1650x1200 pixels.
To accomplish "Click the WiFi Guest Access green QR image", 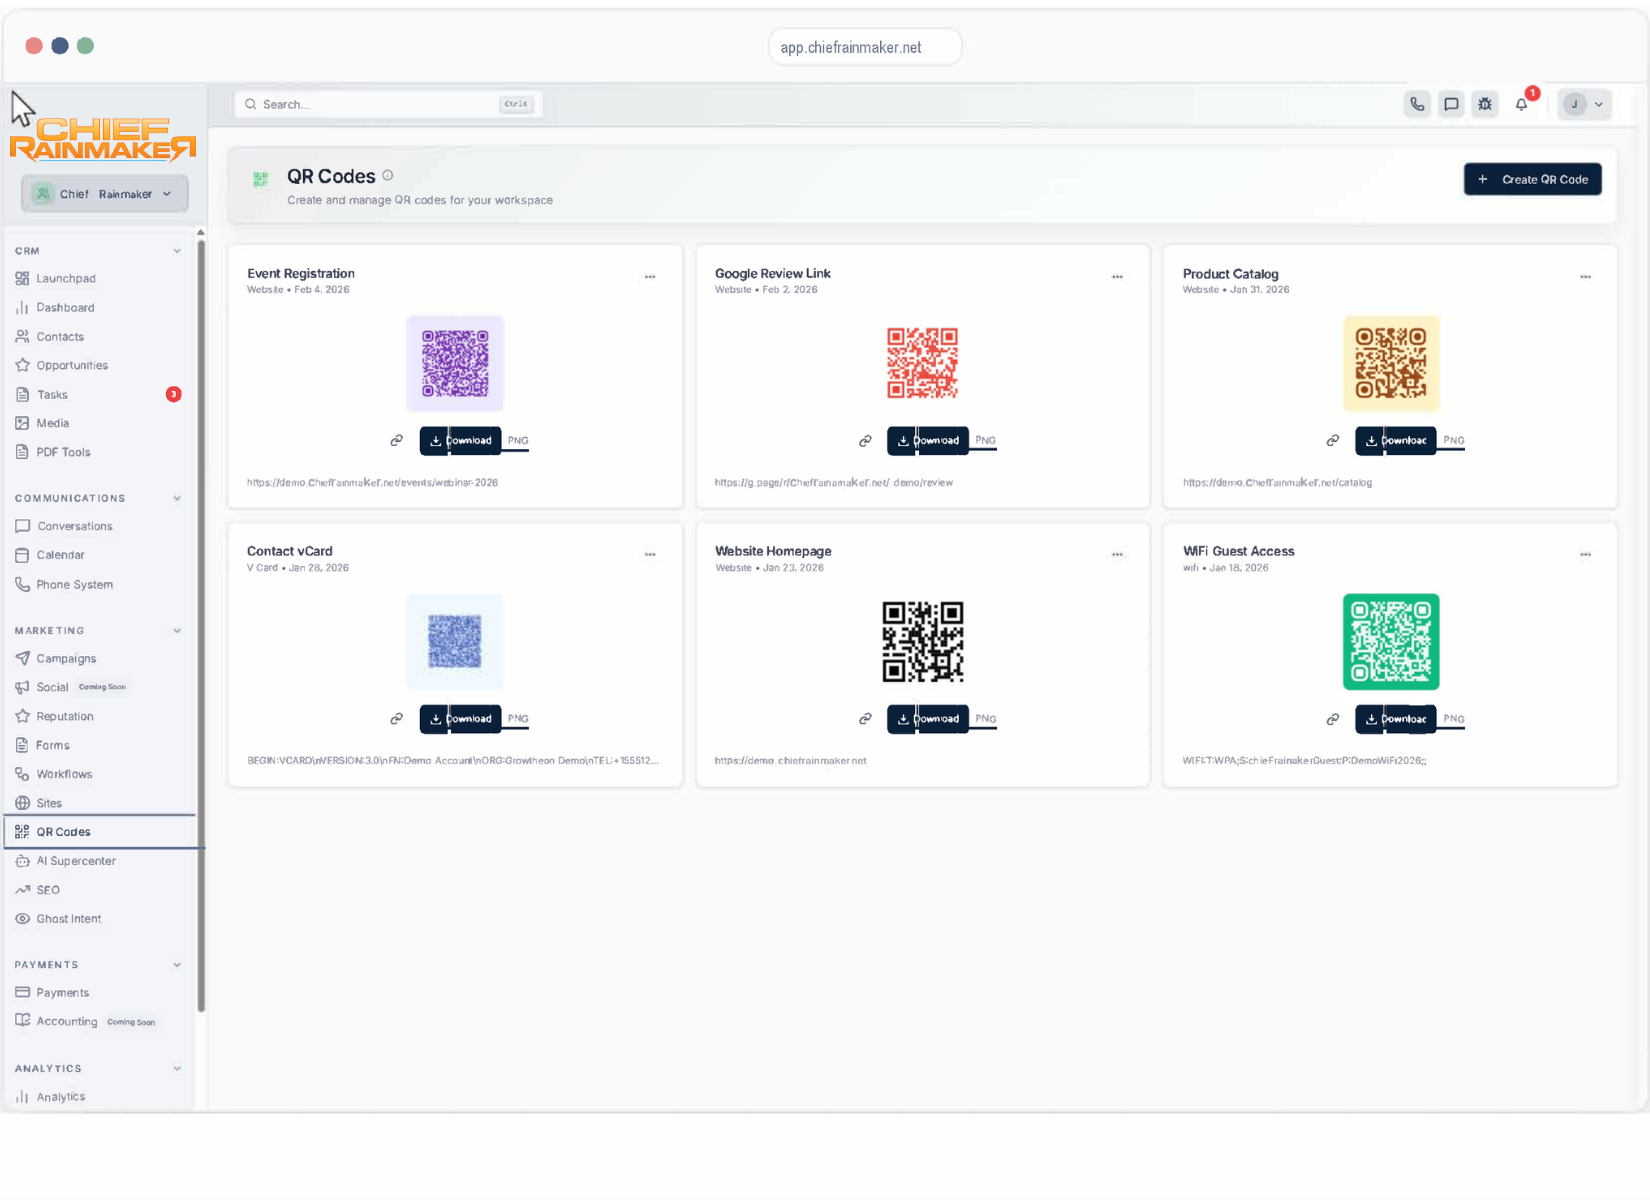I will [1391, 642].
